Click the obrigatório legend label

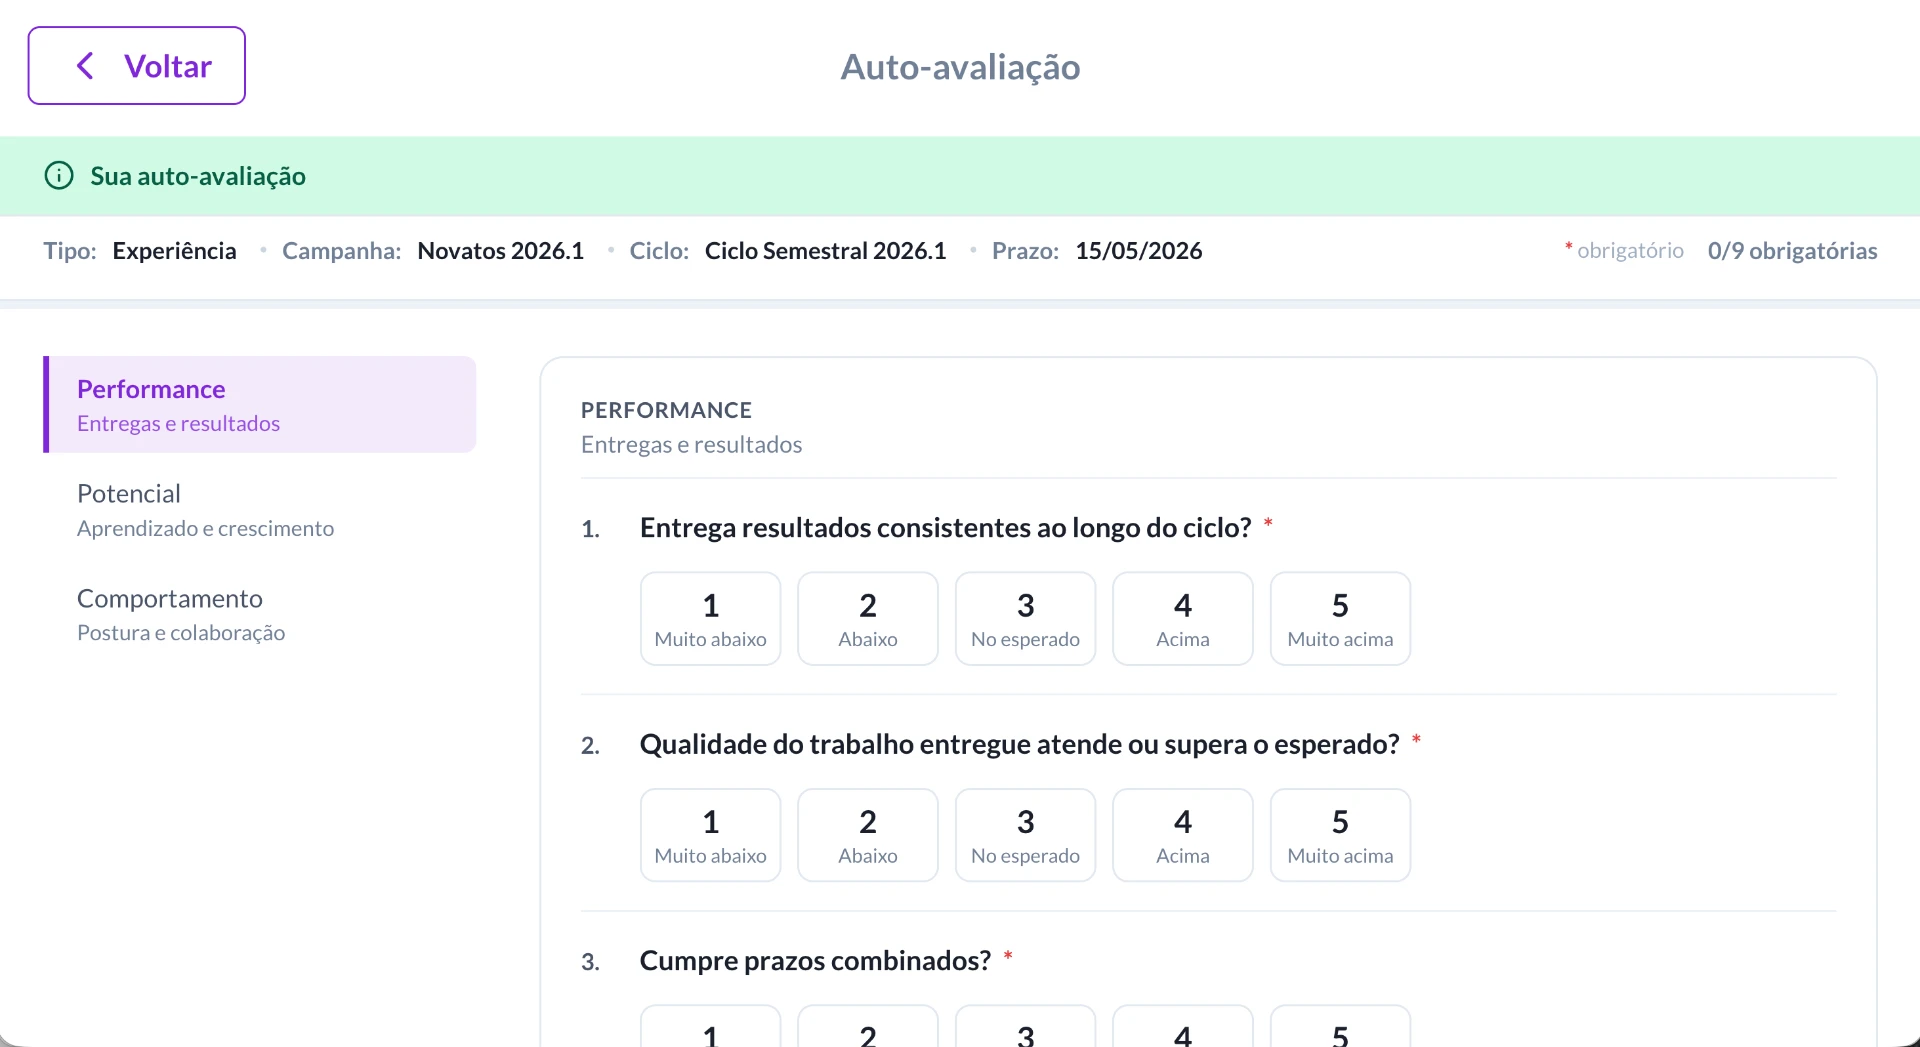tap(1630, 251)
